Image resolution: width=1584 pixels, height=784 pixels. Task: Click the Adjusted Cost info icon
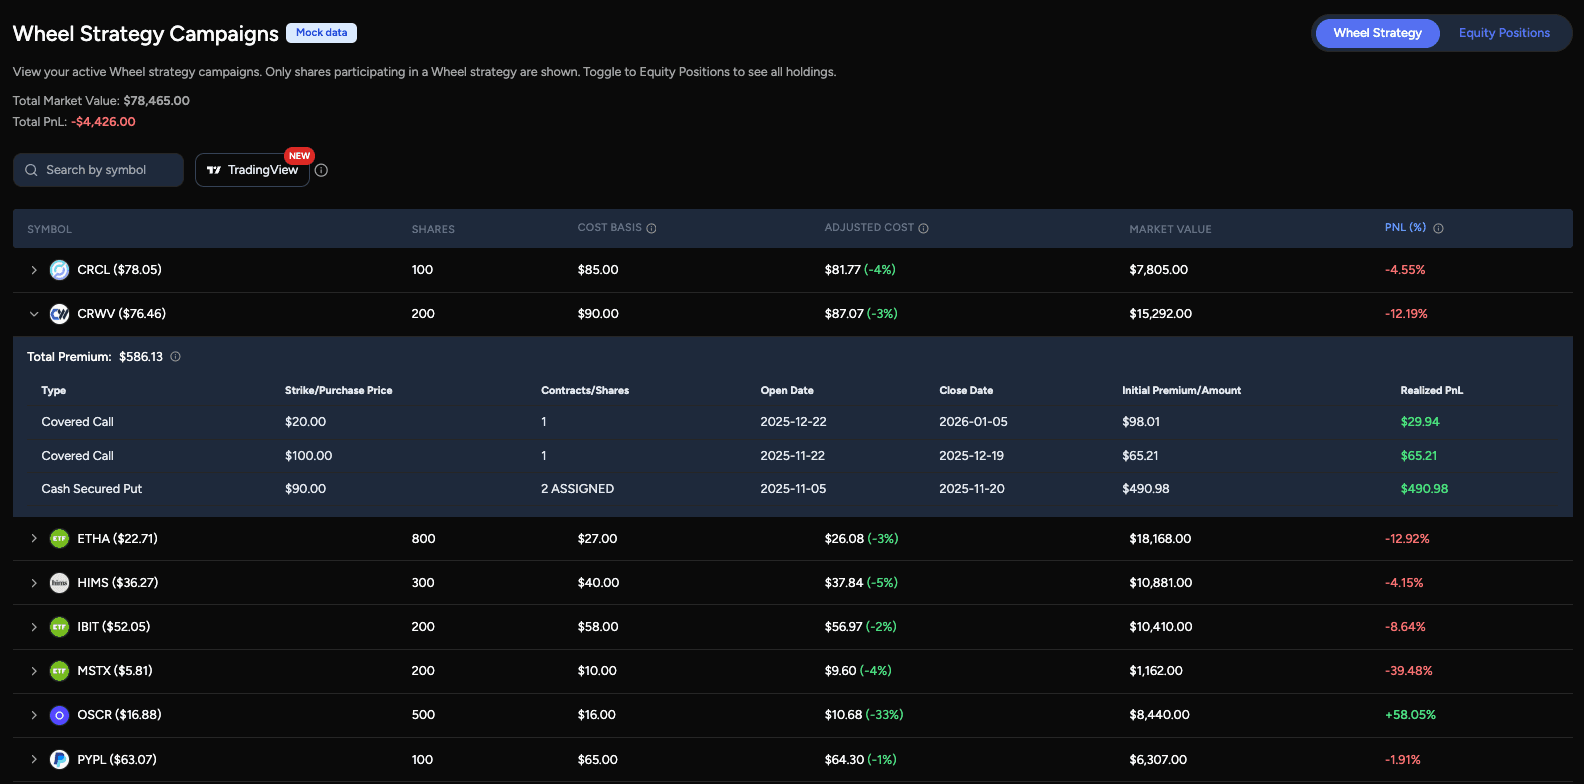pos(923,228)
